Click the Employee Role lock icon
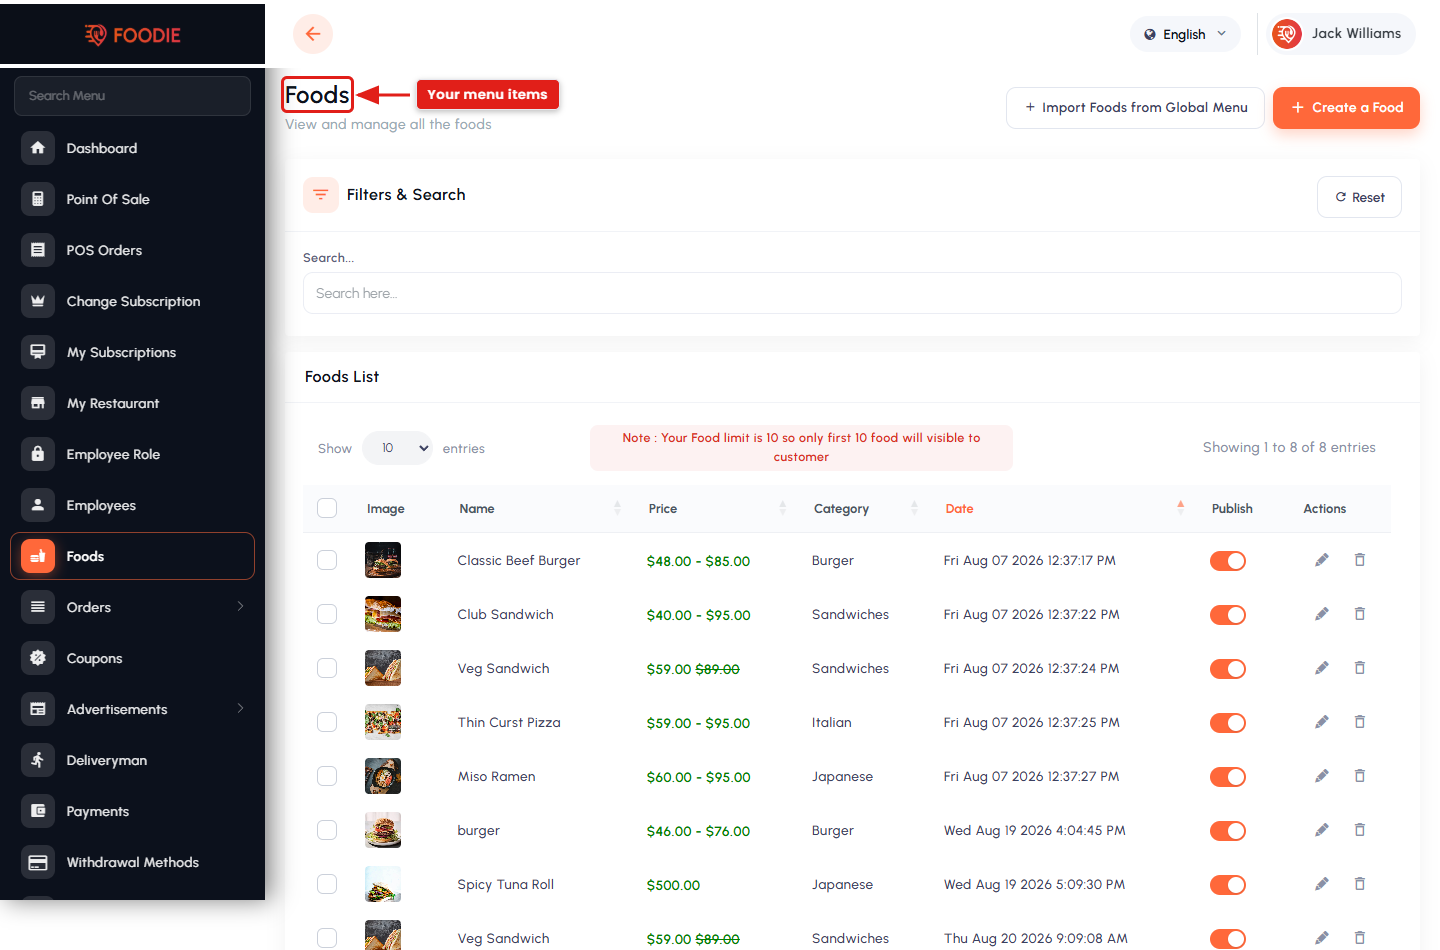 (x=38, y=454)
